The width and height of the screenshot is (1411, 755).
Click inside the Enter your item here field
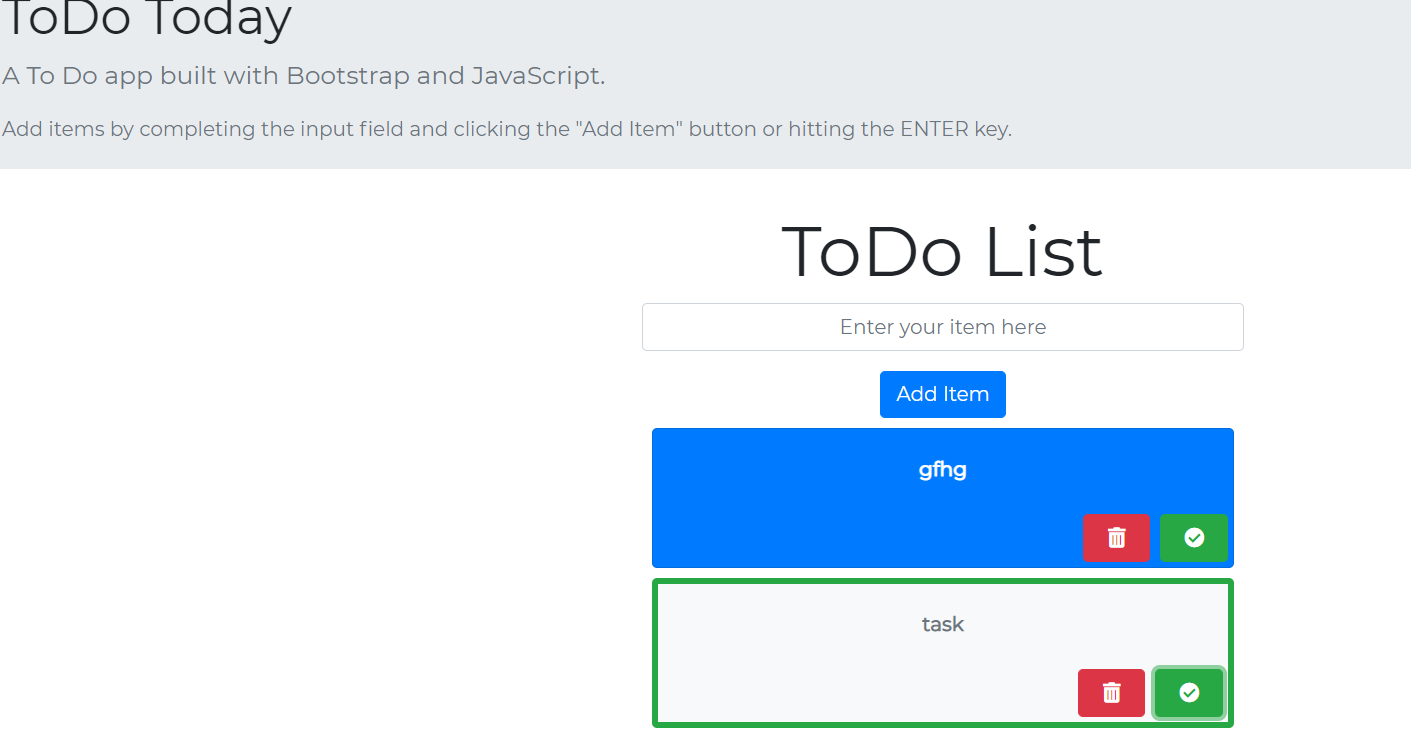tap(942, 326)
